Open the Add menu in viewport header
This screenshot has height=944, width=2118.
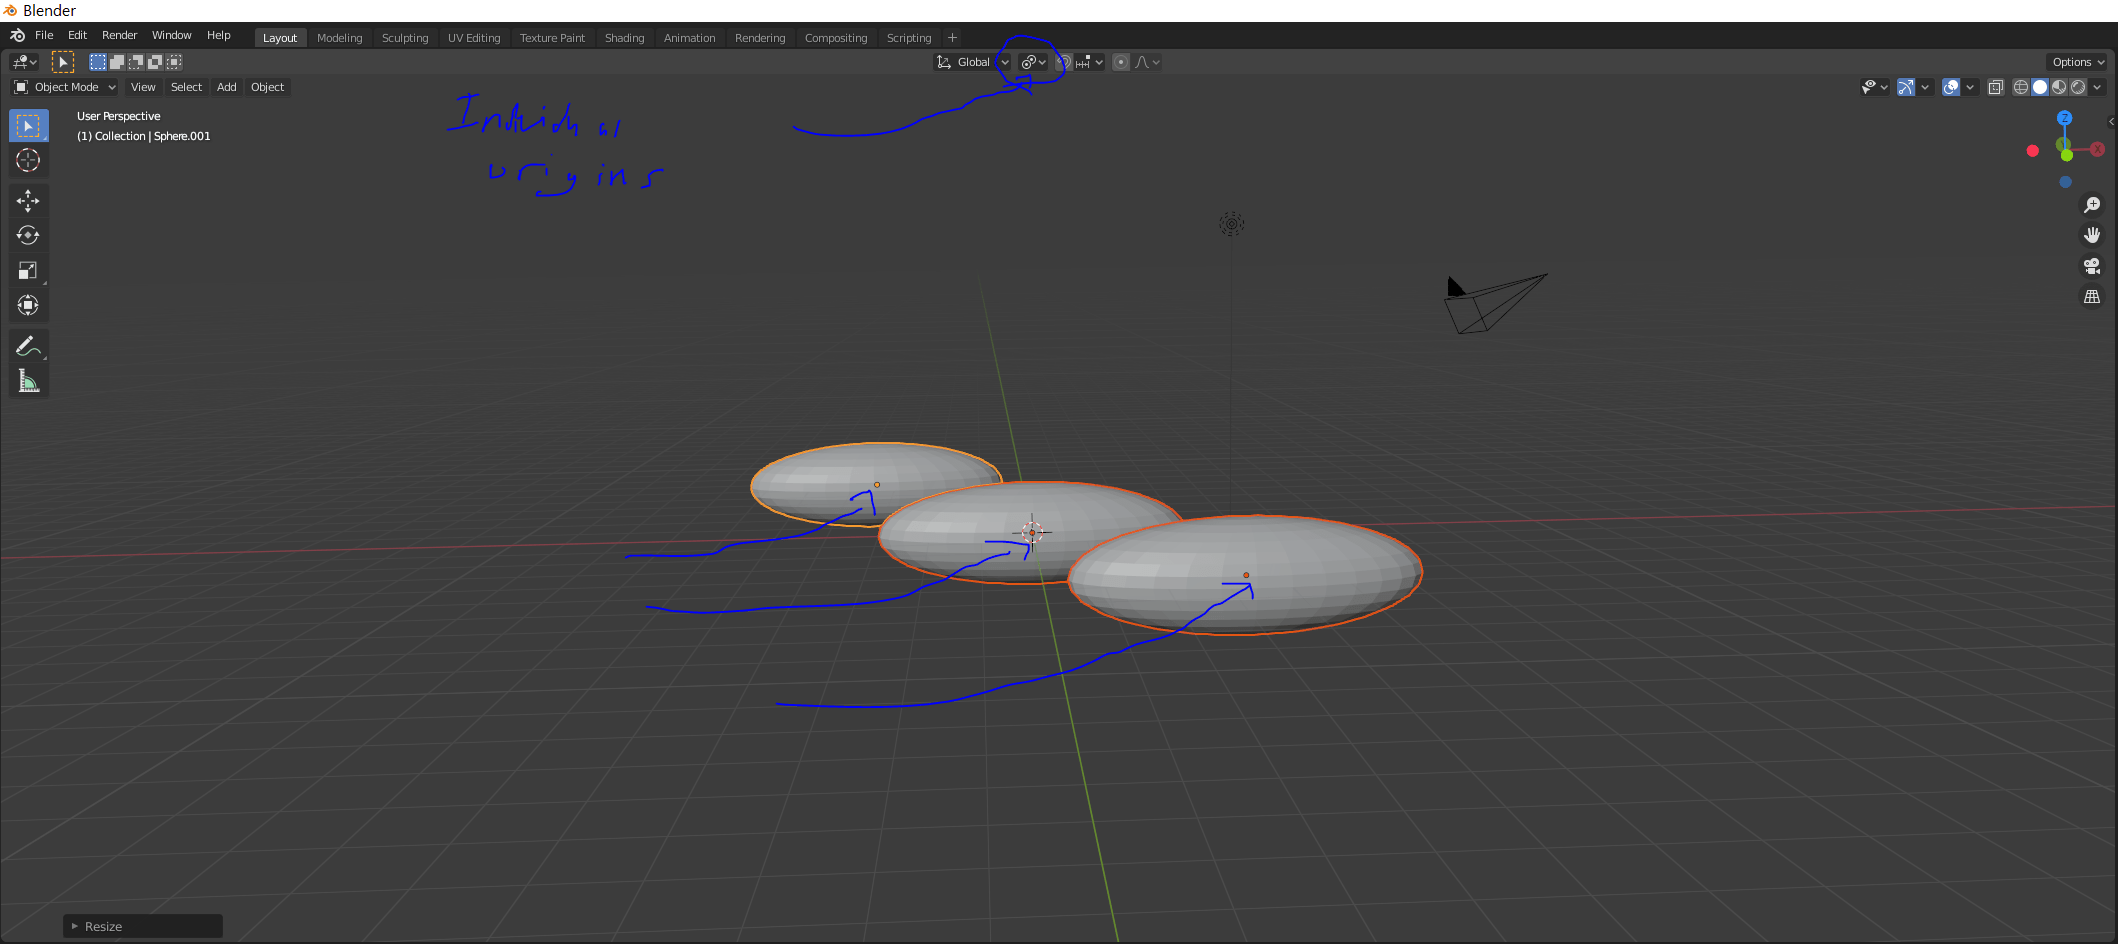pos(226,87)
